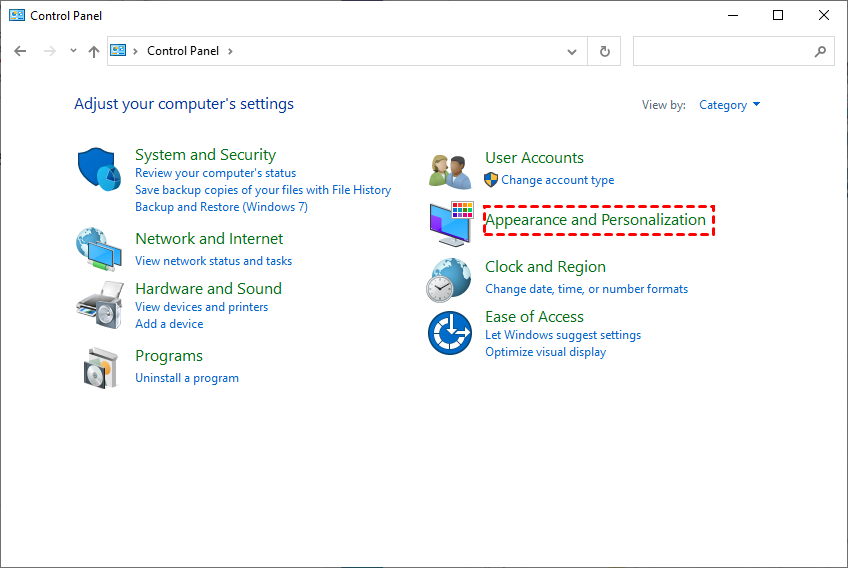Image resolution: width=848 pixels, height=568 pixels.
Task: Refresh the Control Panel view
Action: pos(604,51)
